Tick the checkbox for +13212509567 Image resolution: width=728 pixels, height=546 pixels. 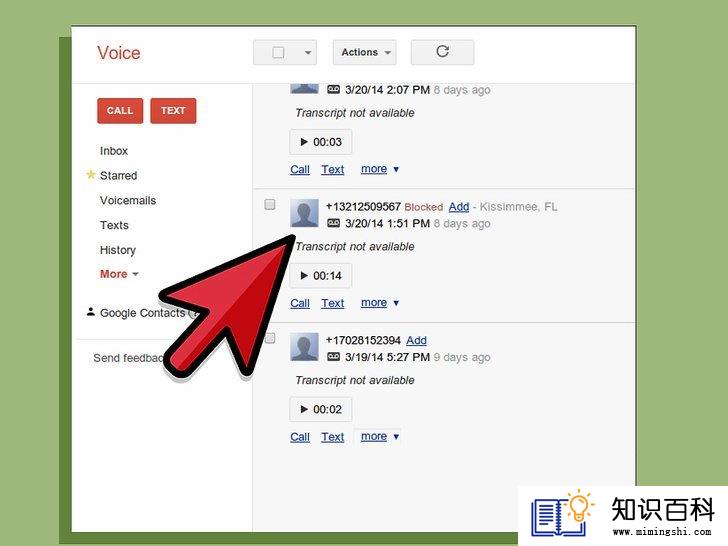click(270, 205)
